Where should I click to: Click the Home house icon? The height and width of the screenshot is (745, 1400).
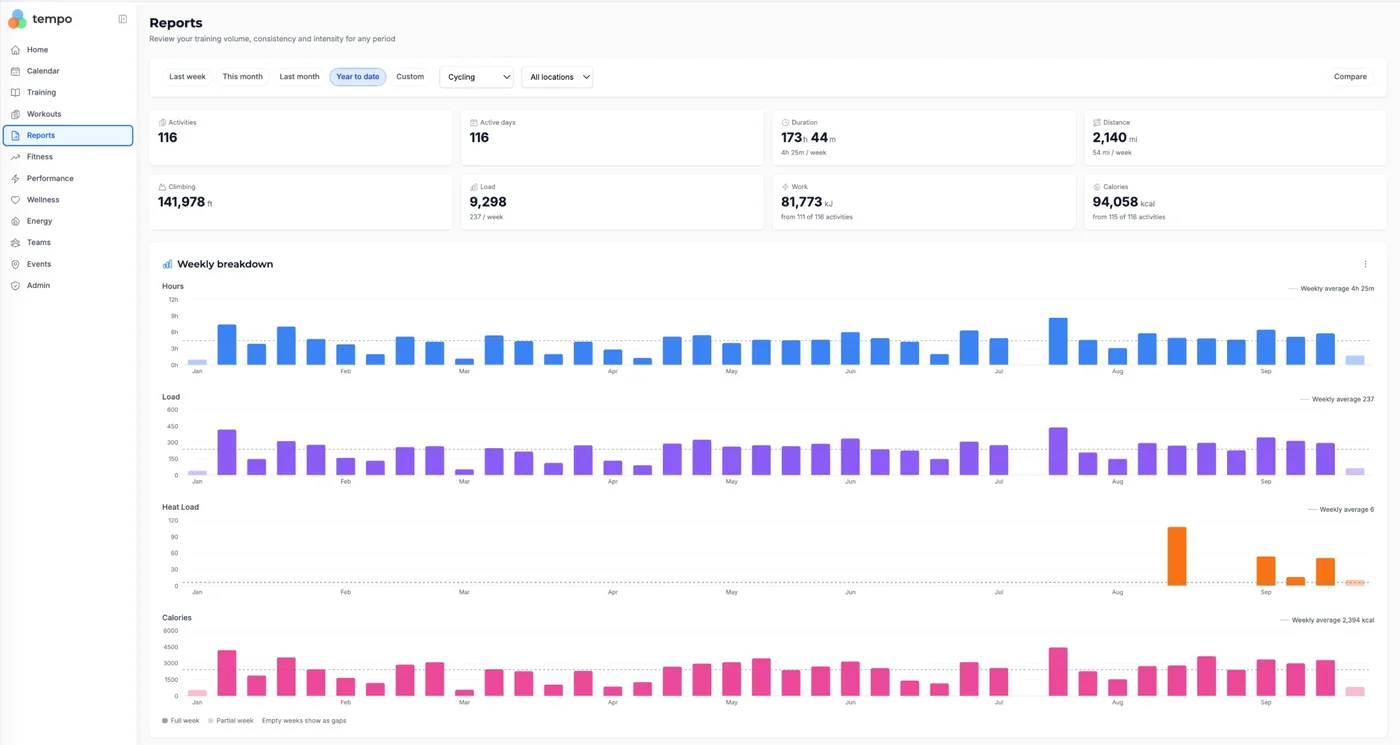15,50
